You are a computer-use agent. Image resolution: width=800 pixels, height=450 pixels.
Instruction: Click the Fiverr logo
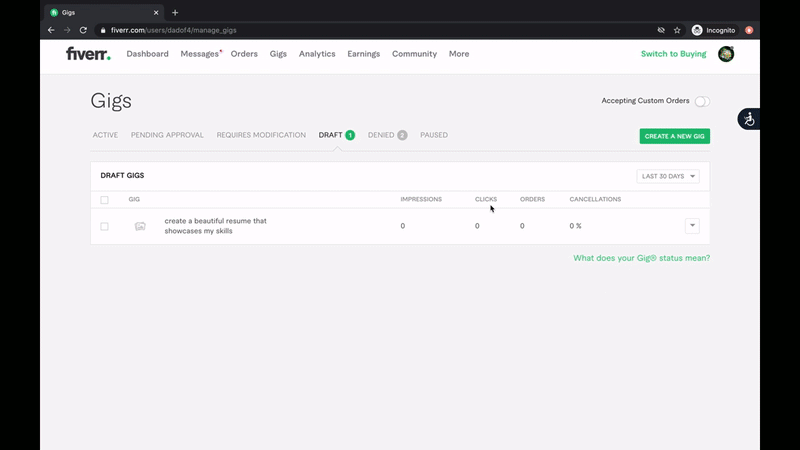click(x=88, y=54)
